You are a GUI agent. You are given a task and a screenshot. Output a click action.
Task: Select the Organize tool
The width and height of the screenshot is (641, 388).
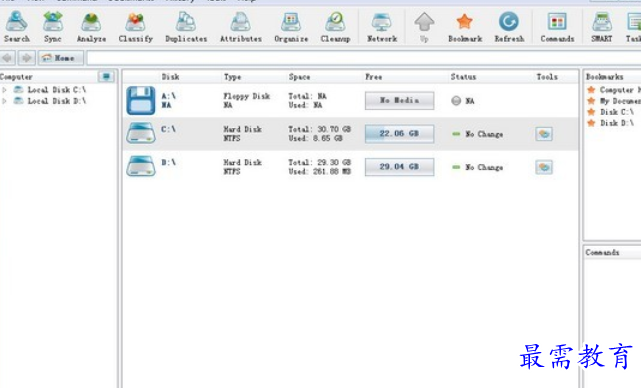pos(291,27)
